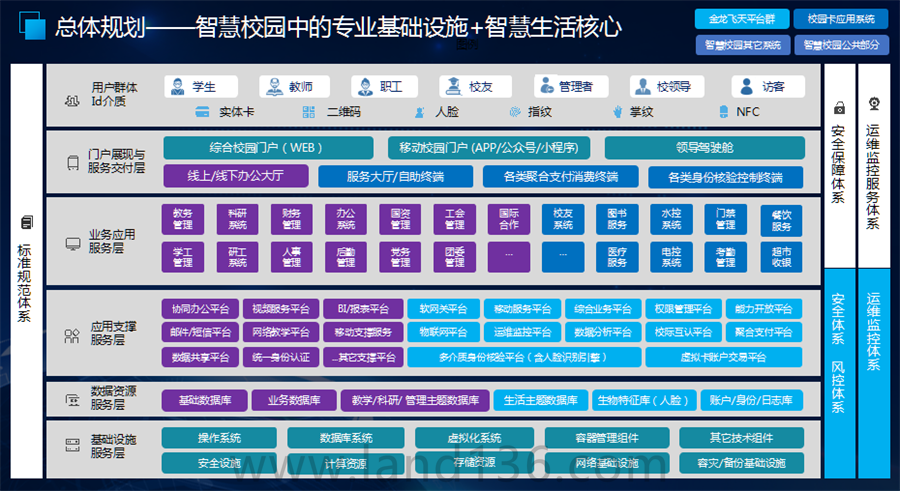
Task: Click the teacher (教师) user icon
Action: [273, 87]
